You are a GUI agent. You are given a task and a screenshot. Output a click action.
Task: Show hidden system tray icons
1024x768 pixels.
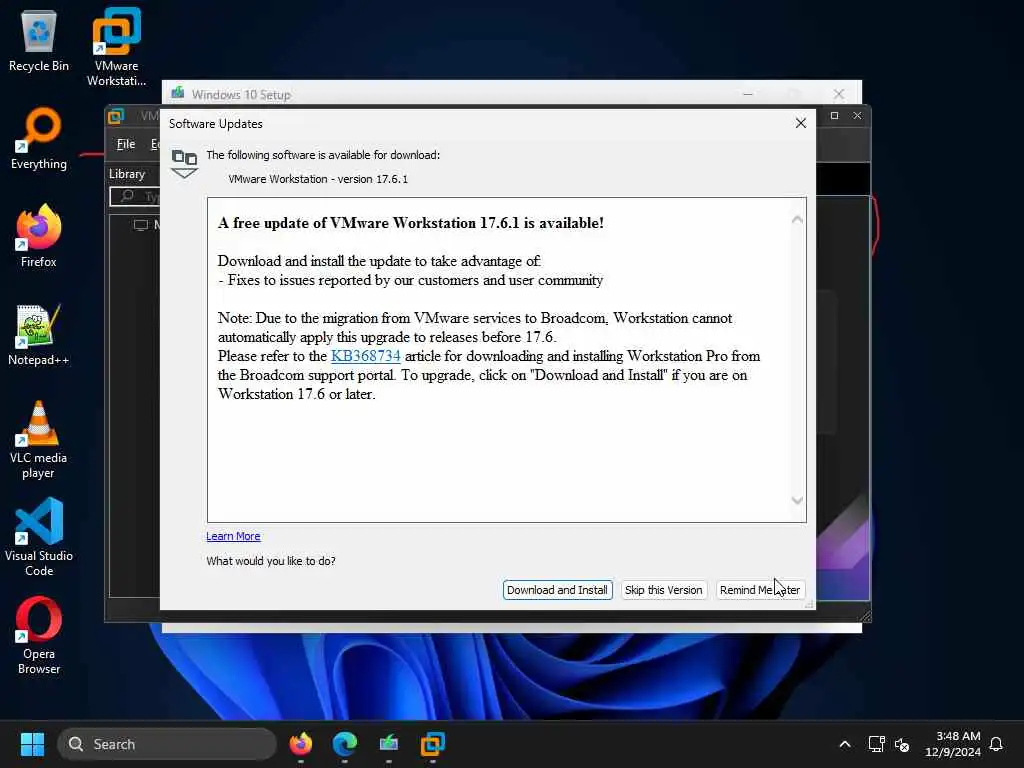(844, 744)
